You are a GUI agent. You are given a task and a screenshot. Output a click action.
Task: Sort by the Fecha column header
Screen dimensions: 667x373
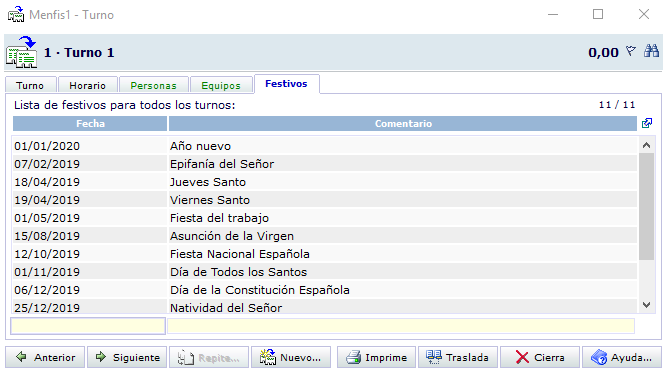point(90,123)
